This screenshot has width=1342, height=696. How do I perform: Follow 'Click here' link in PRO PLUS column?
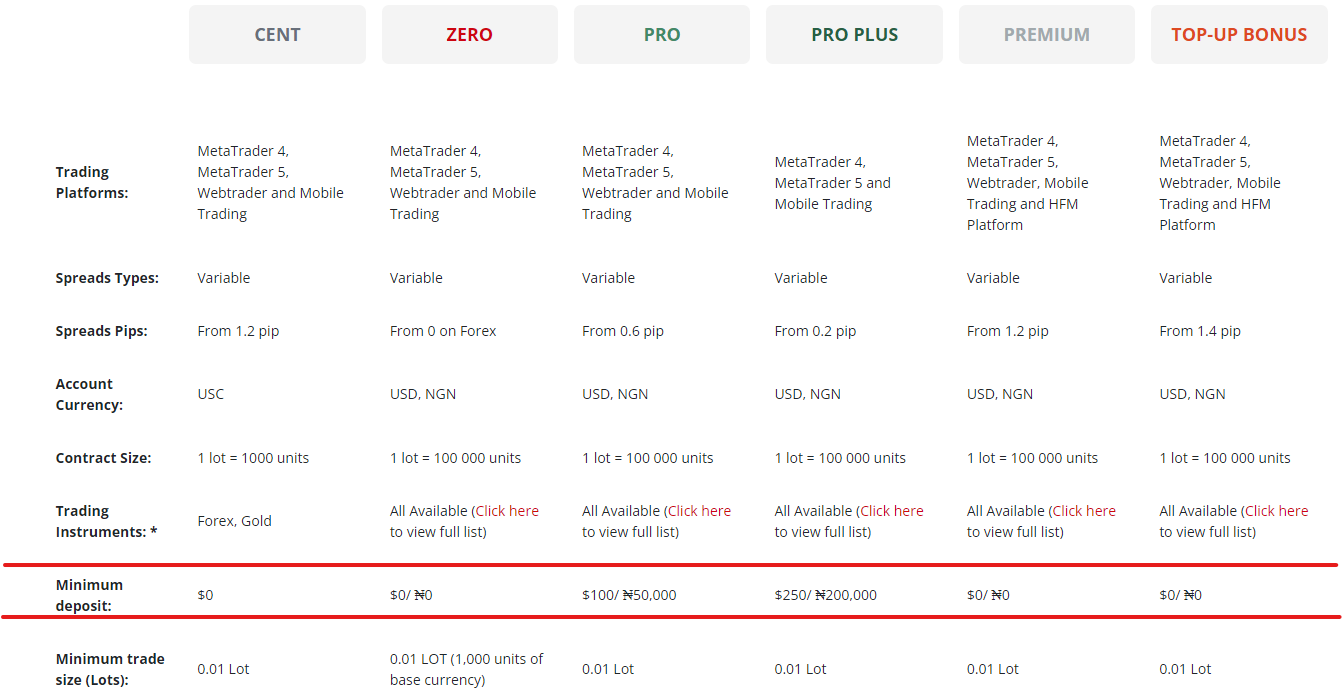point(892,511)
